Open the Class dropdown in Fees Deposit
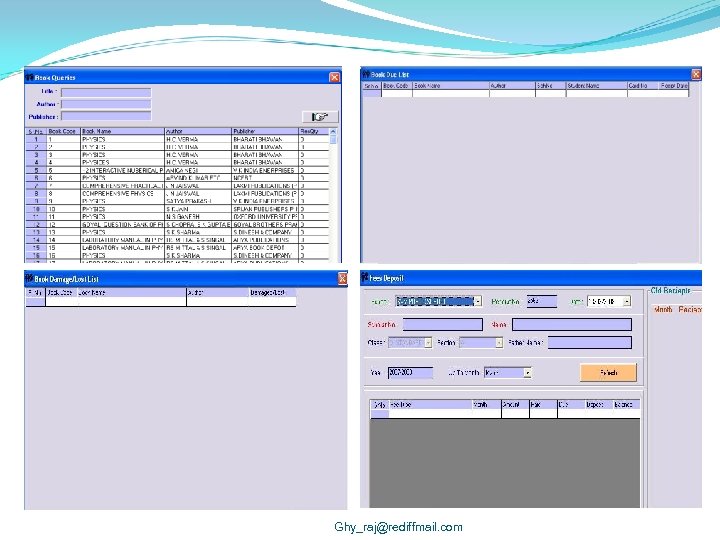 428,343
